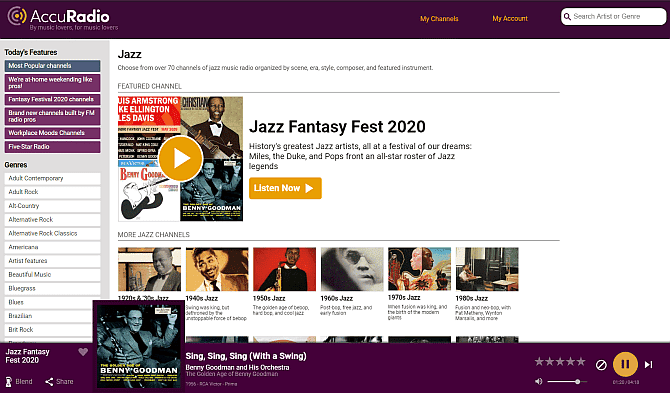Click Sing, Sing, Sing song title
This screenshot has width=670, height=393.
246,356
